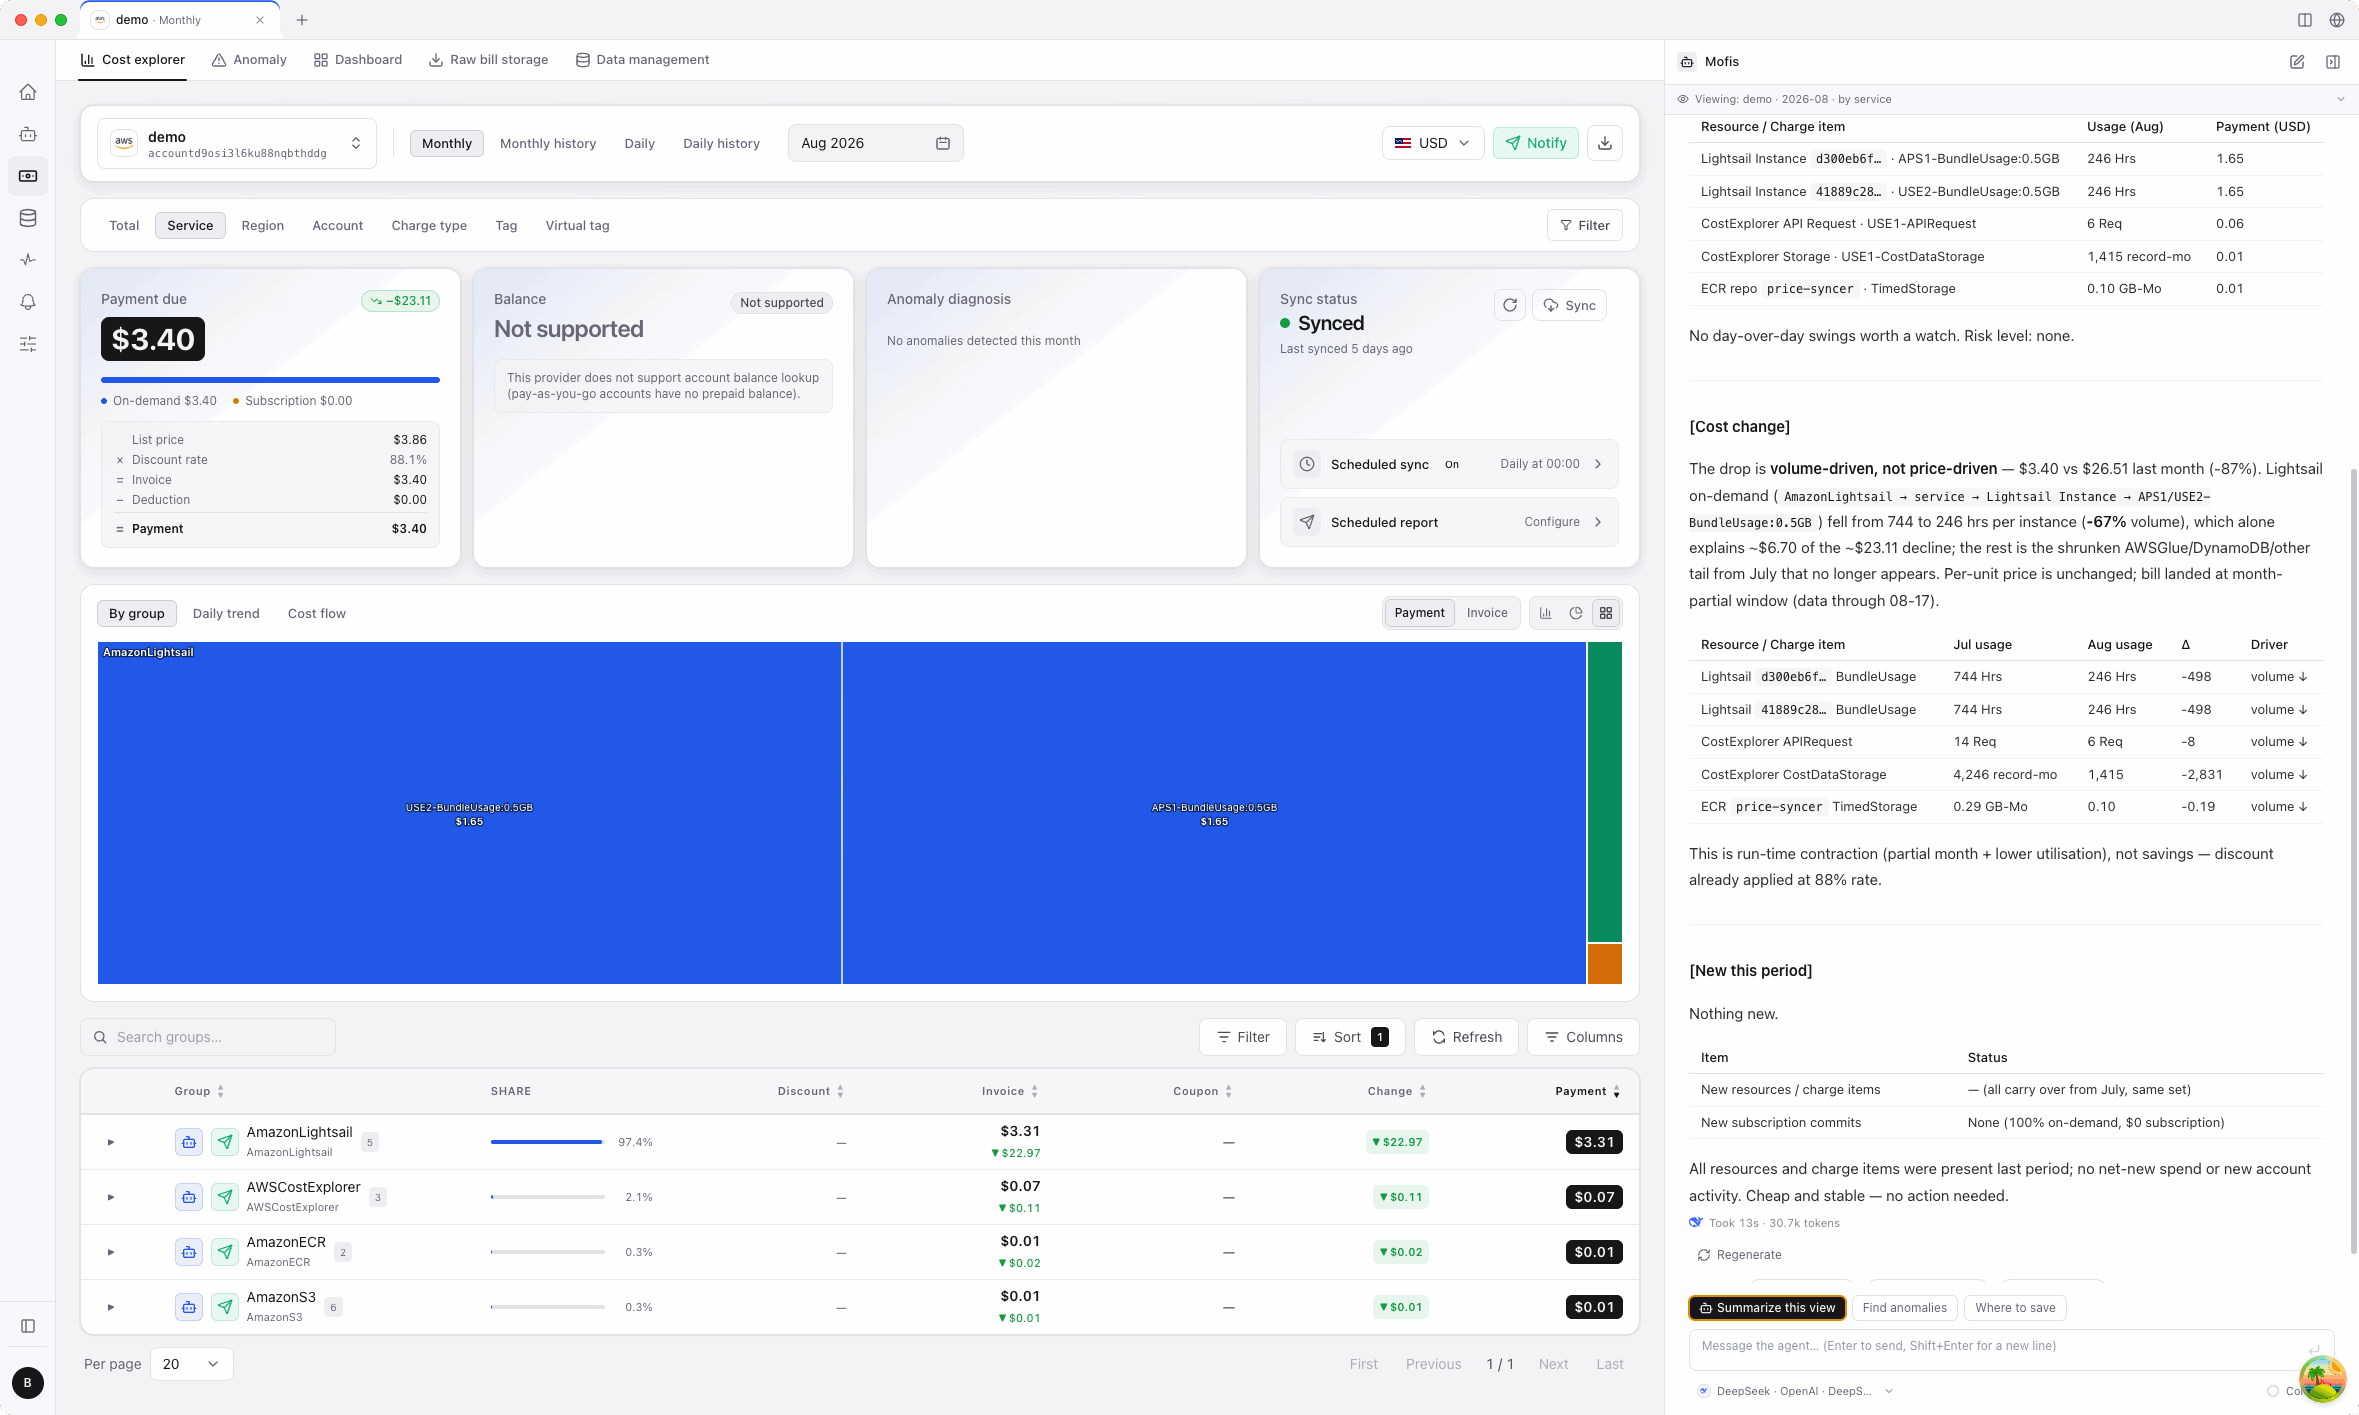Collapse Mofis panel with sidebar icon
The height and width of the screenshot is (1415, 2359).
point(2333,62)
